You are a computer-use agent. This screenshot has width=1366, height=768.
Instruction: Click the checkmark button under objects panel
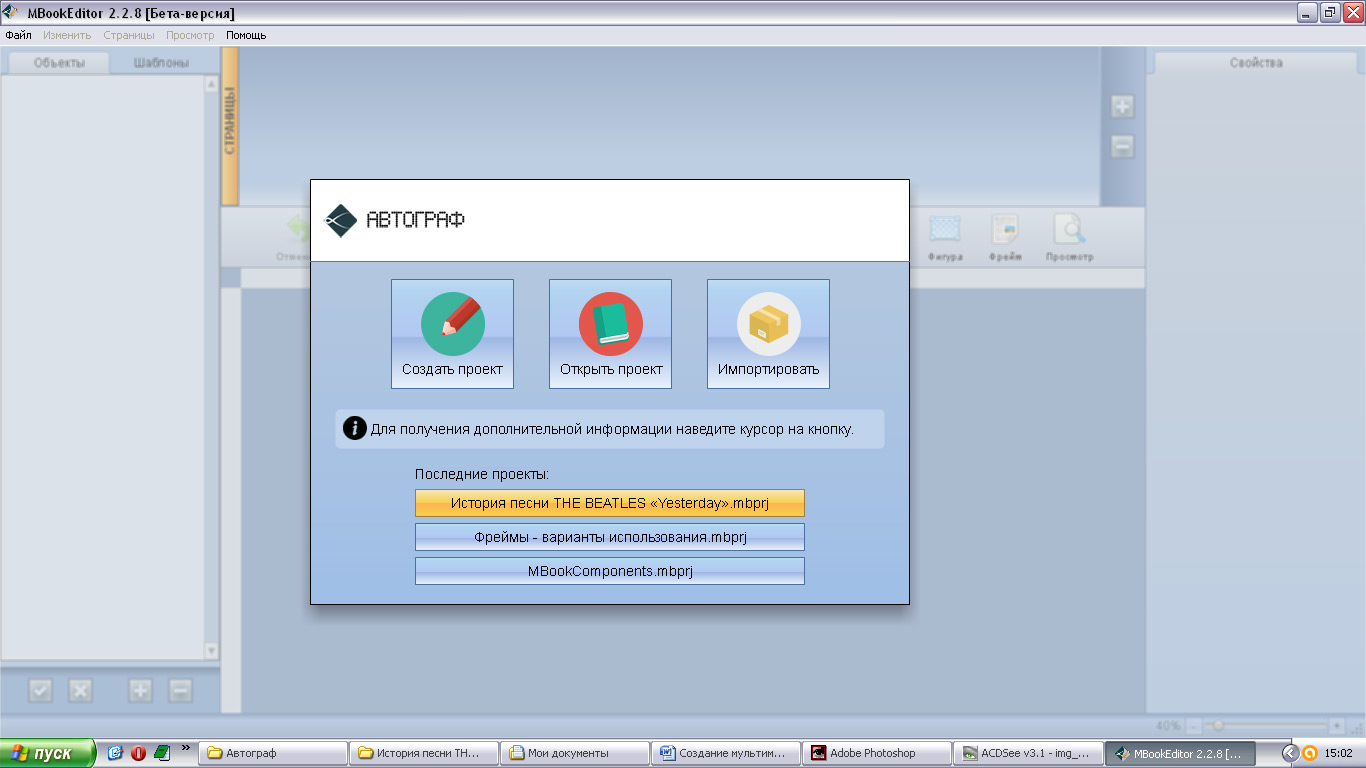(x=40, y=690)
